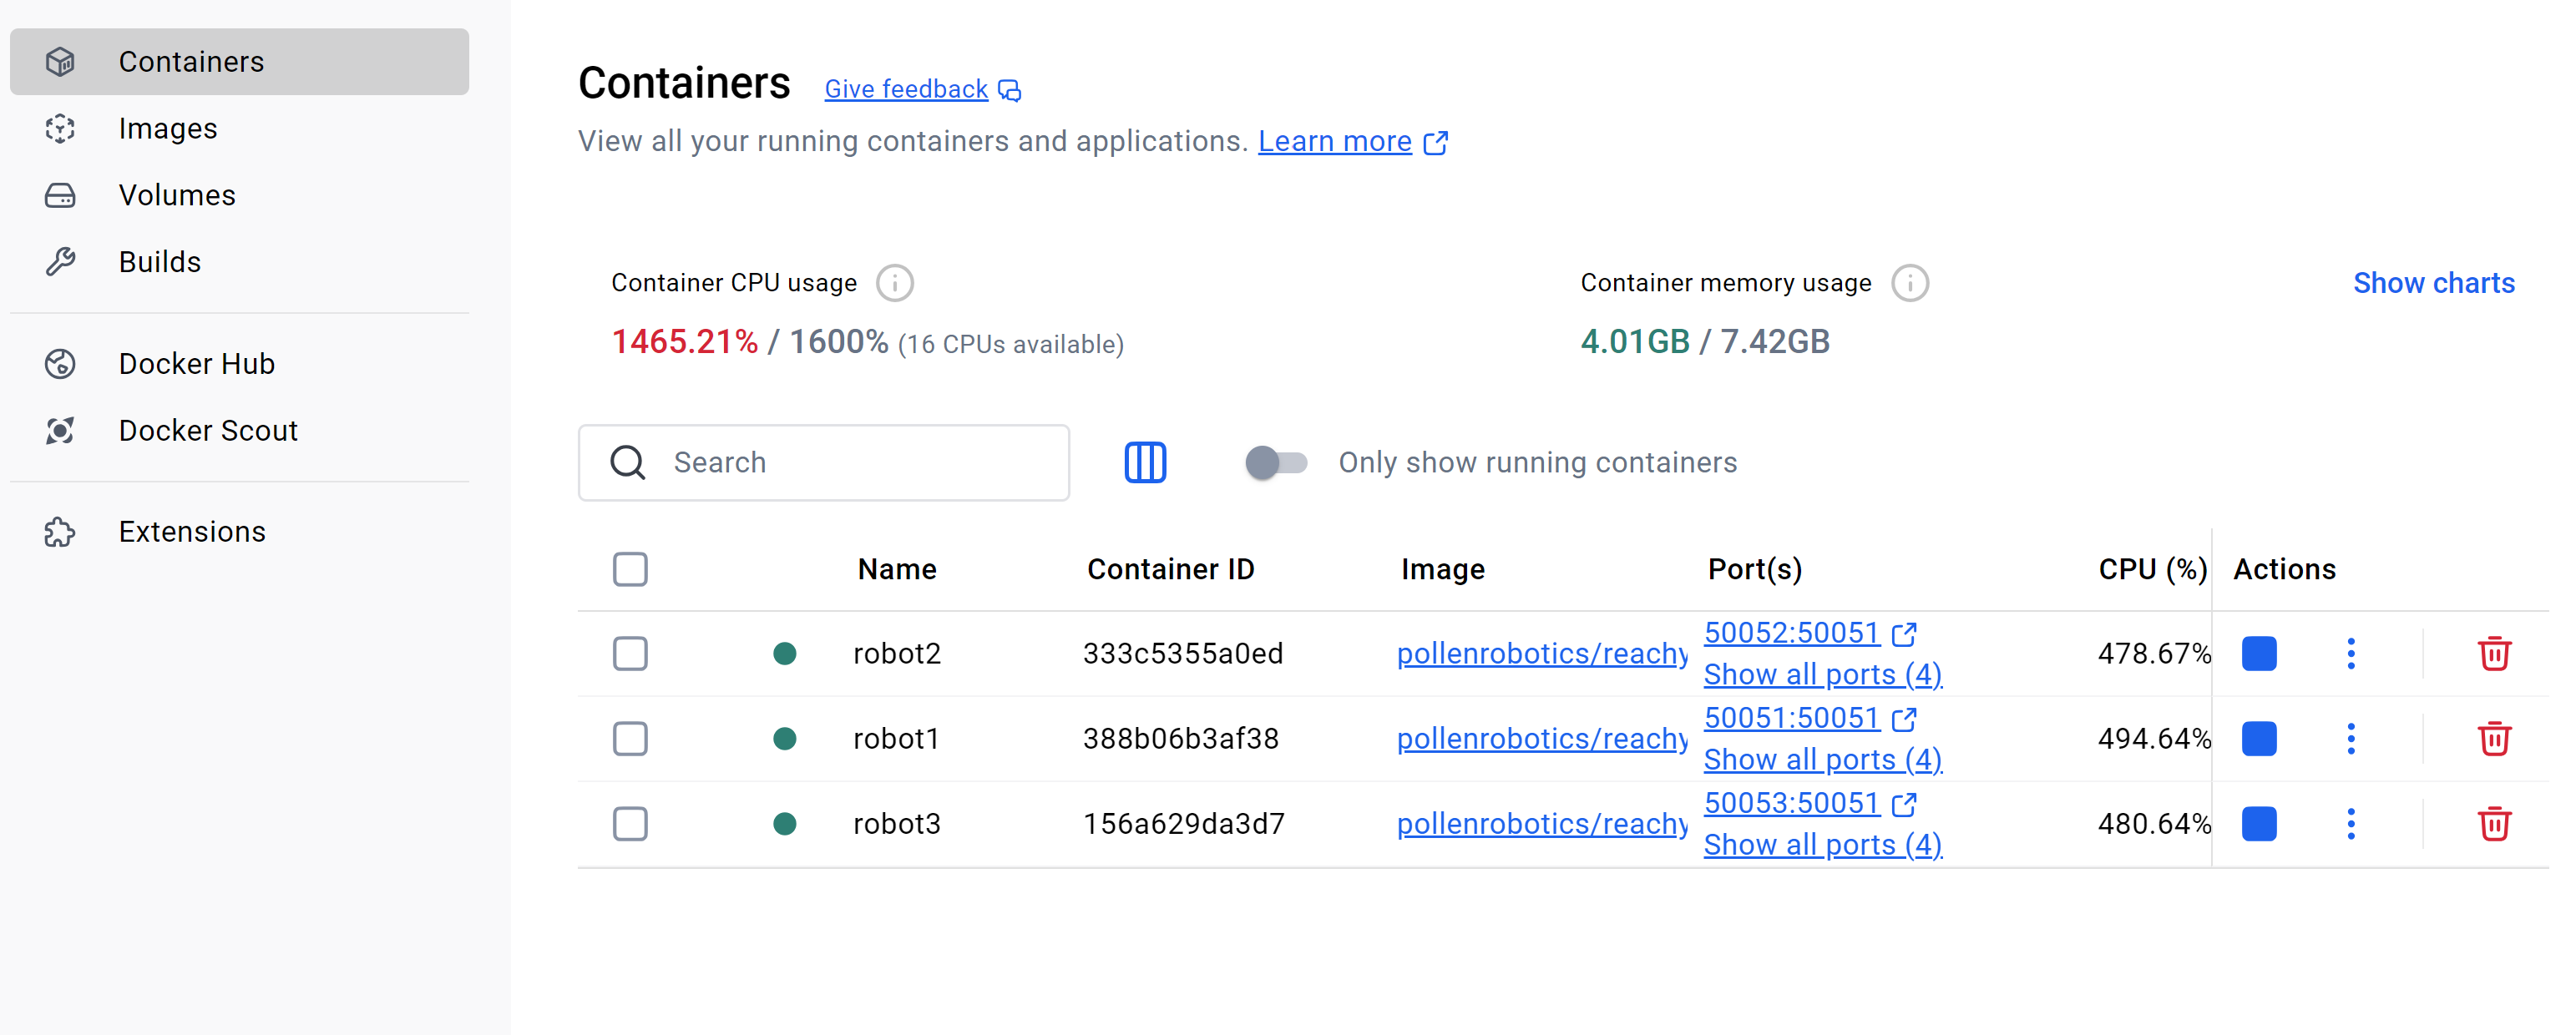Go to Images in sidebar
Image resolution: width=2576 pixels, height=1035 pixels.
(167, 128)
